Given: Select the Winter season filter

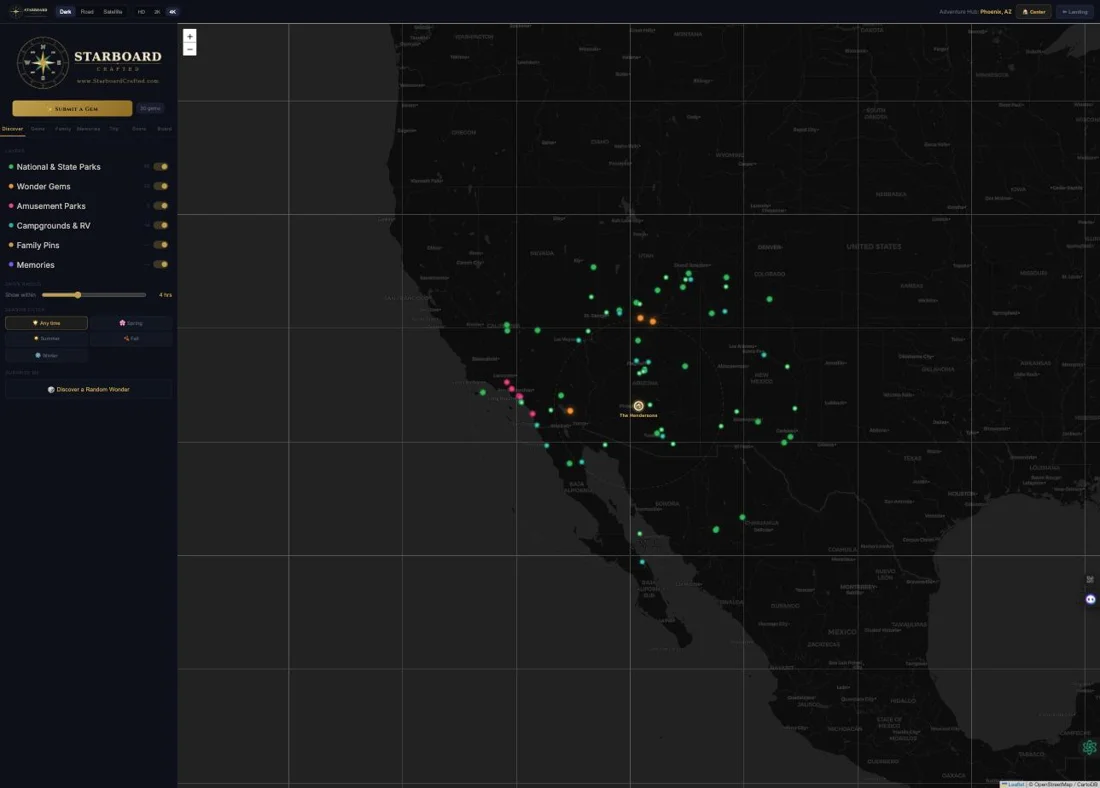Looking at the screenshot, I should click(x=46, y=356).
